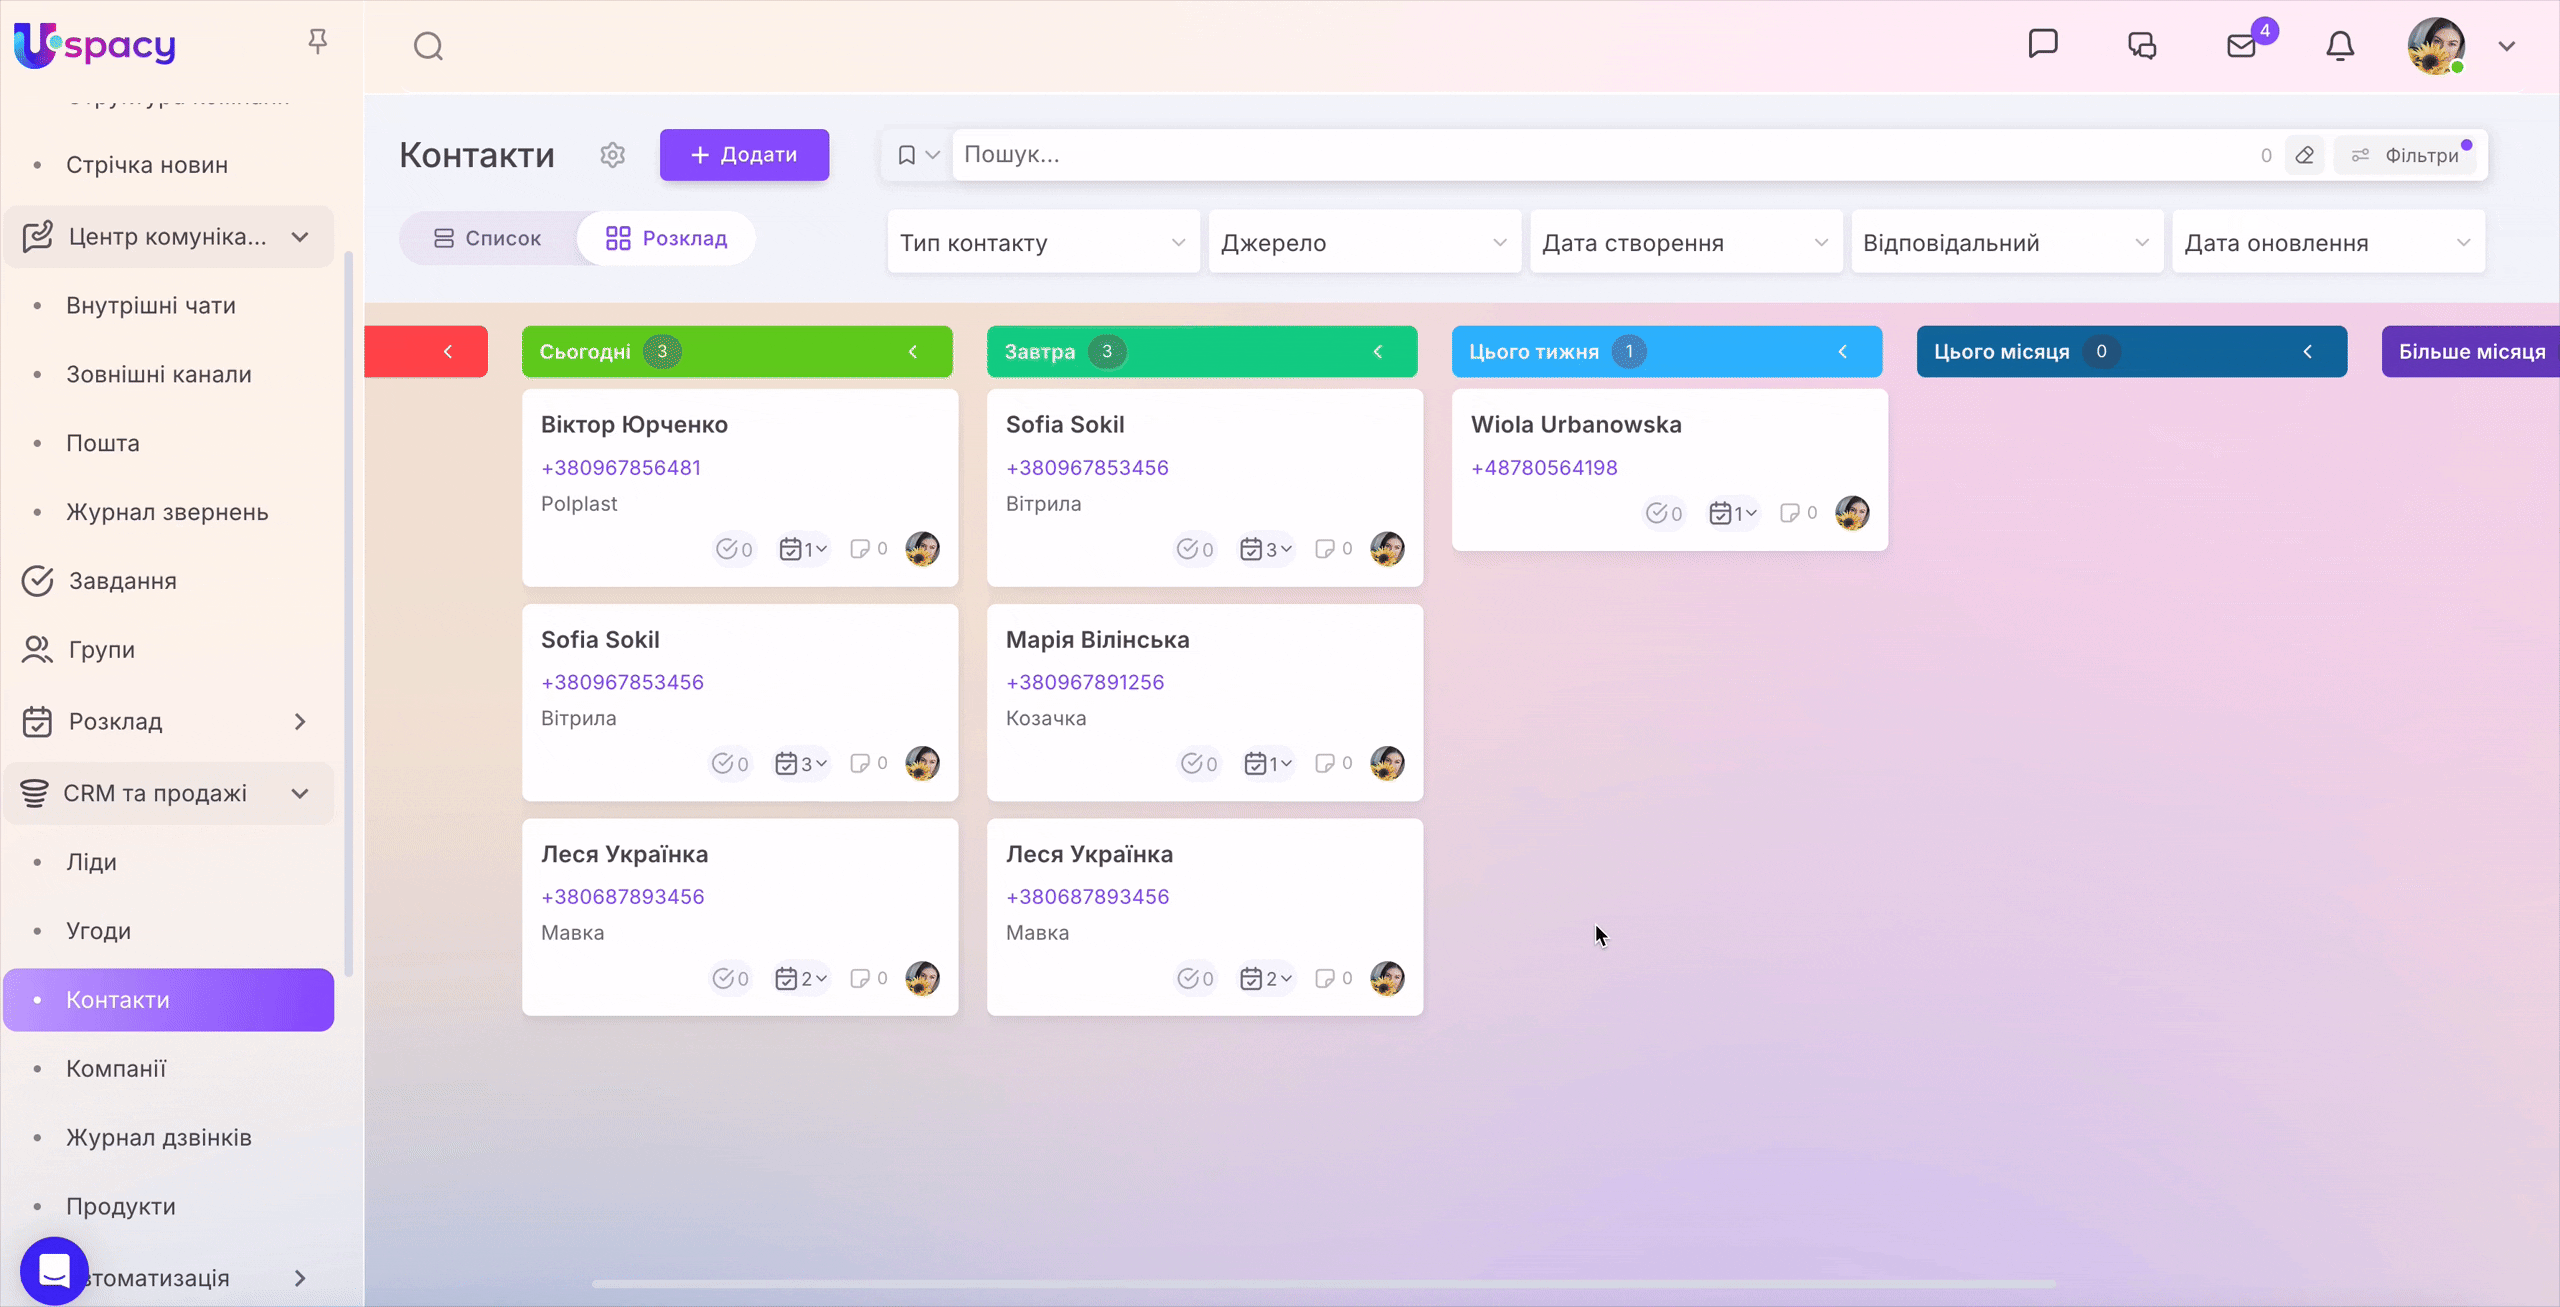Expand calendar activities on Sofia Sokil today card
The width and height of the screenshot is (2560, 1307).
pyautogui.click(x=801, y=764)
